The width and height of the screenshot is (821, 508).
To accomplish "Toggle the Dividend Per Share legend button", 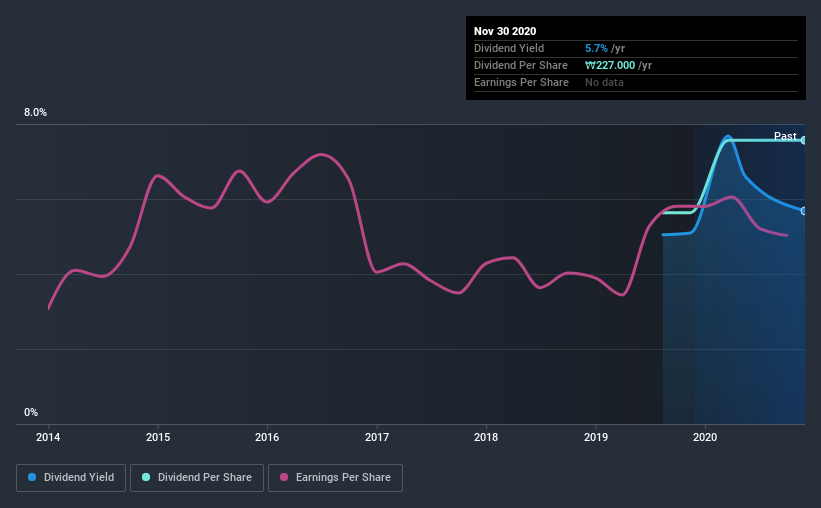I will [x=197, y=478].
